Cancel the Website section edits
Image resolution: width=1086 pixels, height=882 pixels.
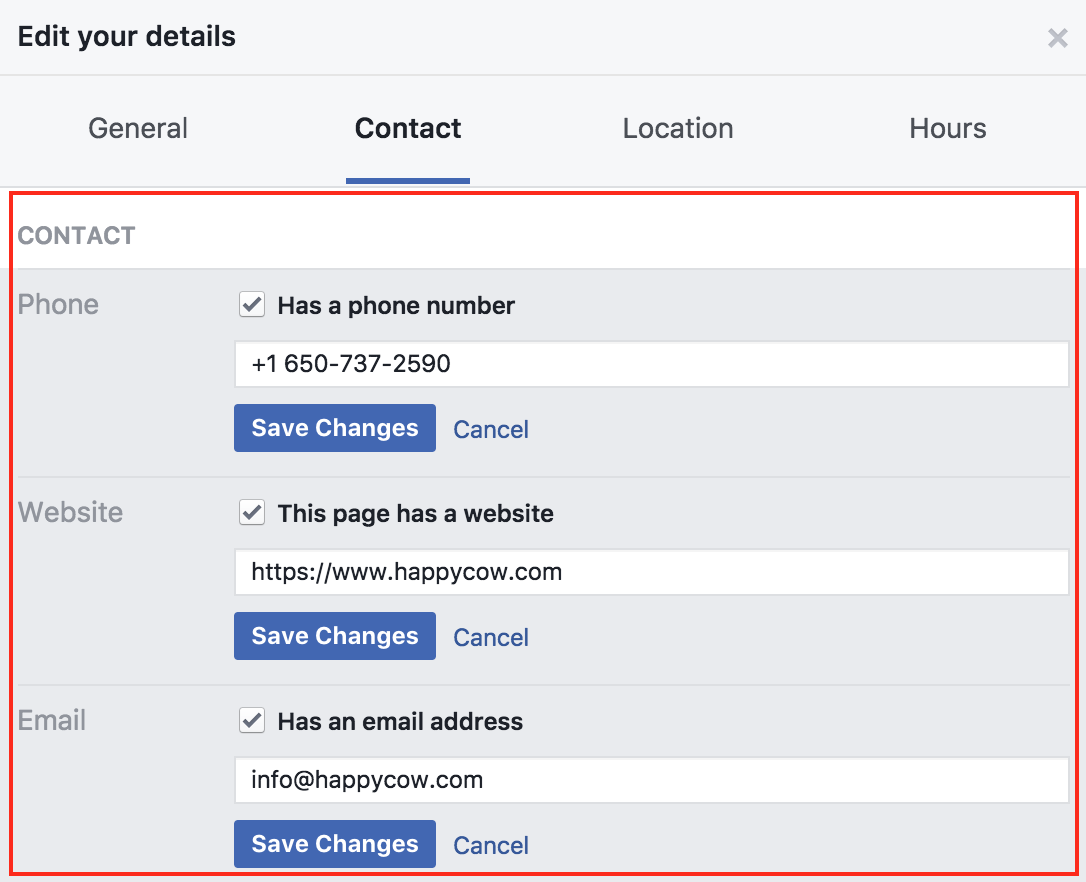(x=491, y=637)
